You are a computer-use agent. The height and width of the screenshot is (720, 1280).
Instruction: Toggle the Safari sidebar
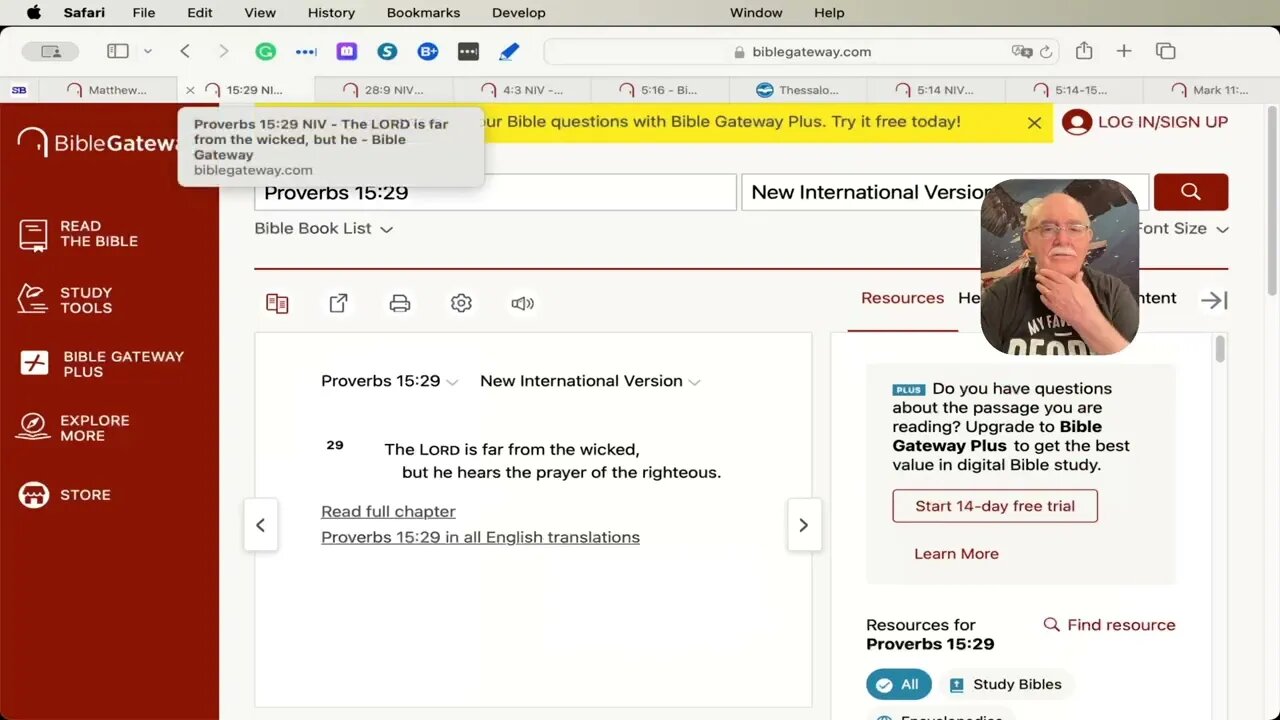(x=118, y=51)
